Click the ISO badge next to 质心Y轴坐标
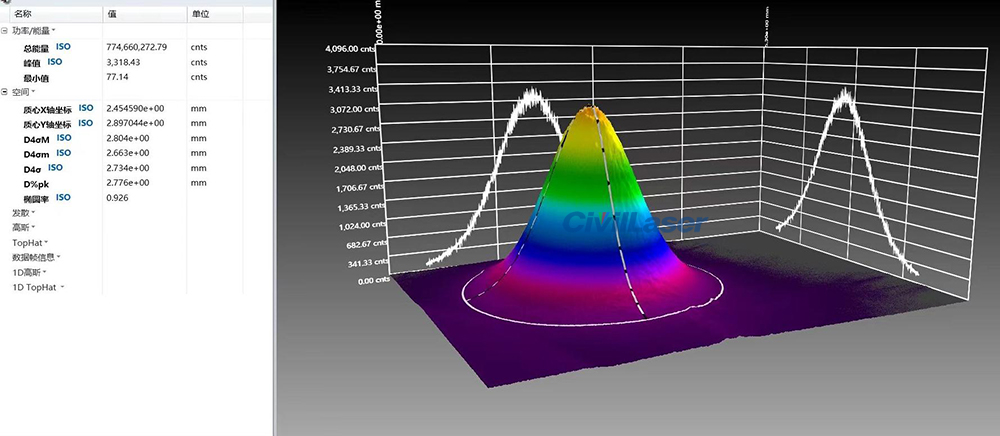 tap(86, 122)
